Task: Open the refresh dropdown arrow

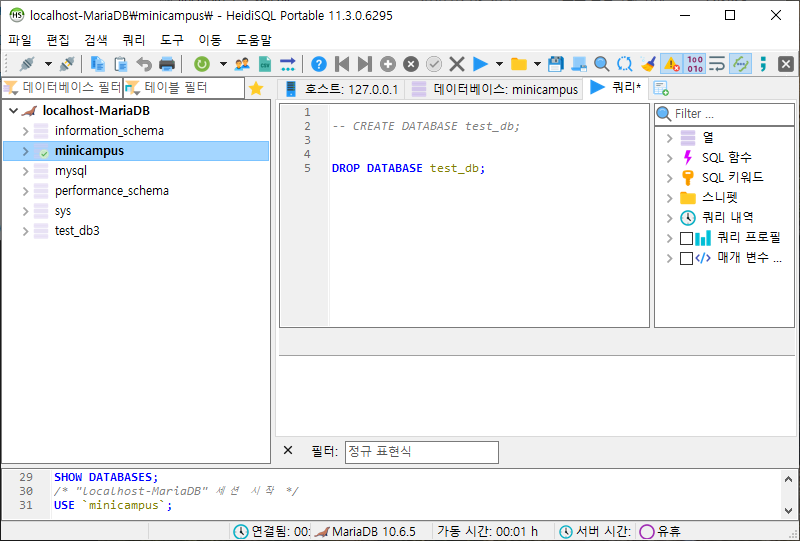Action: click(x=223, y=64)
